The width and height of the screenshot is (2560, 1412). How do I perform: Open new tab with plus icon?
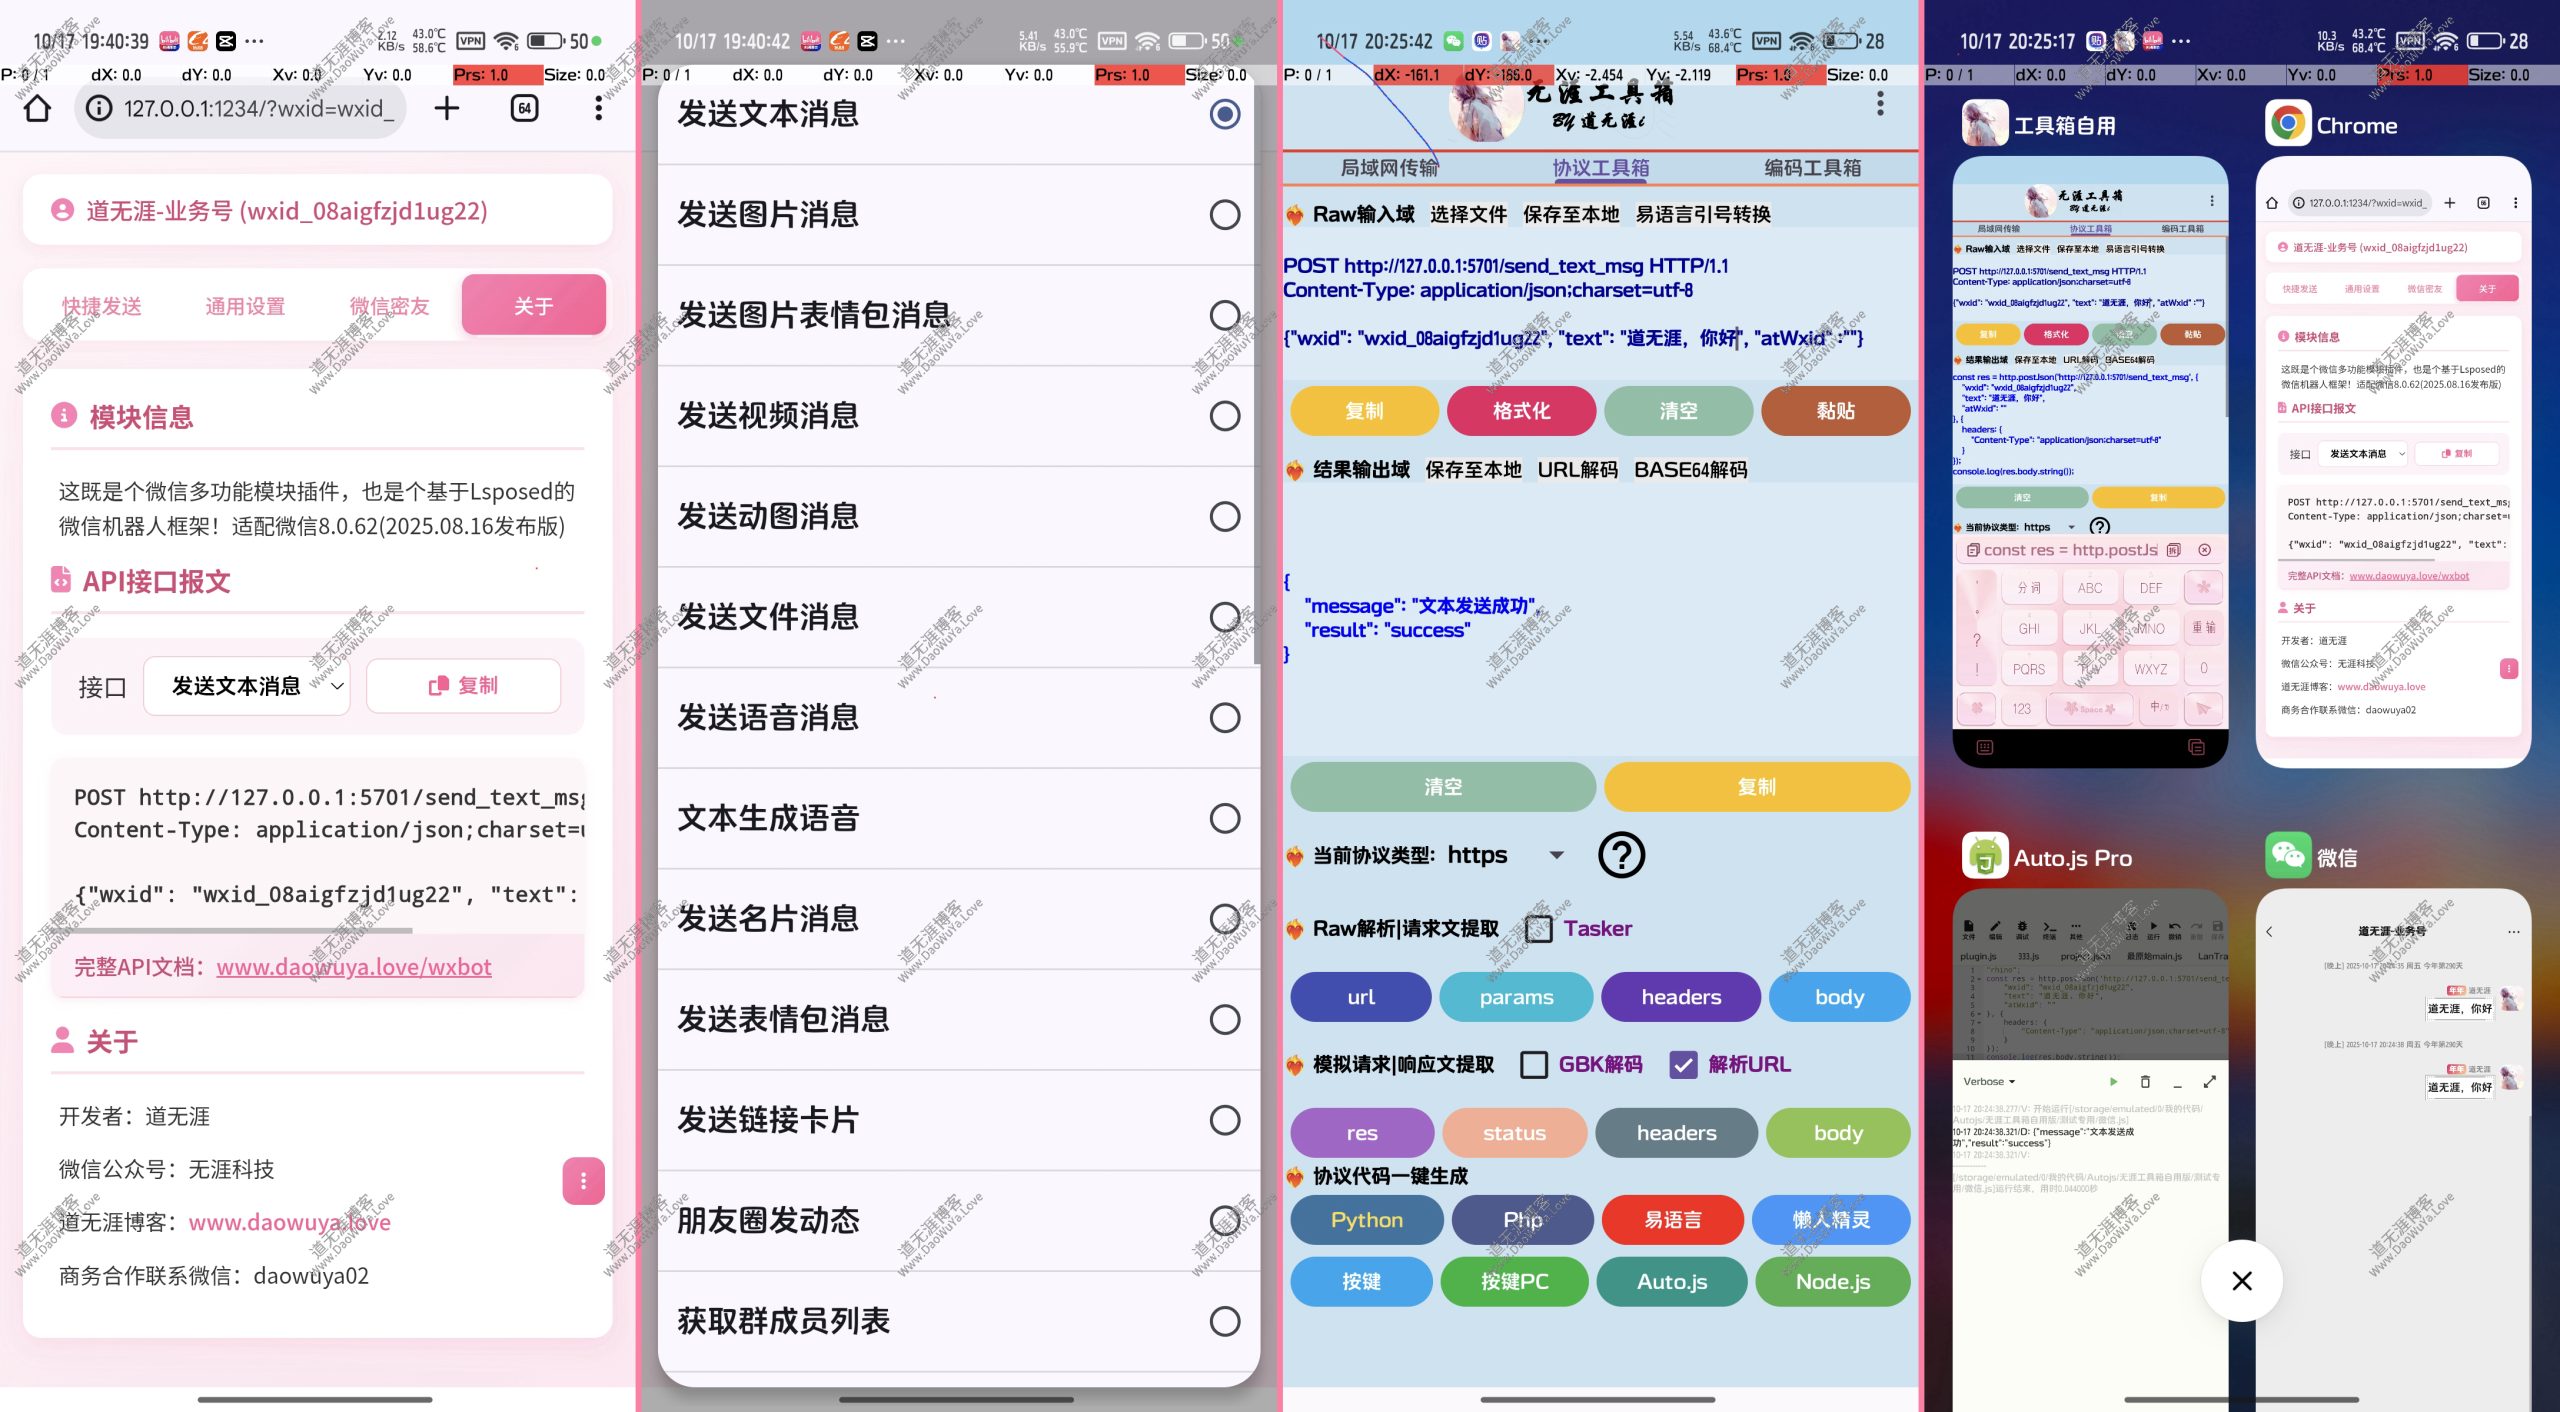coord(447,108)
